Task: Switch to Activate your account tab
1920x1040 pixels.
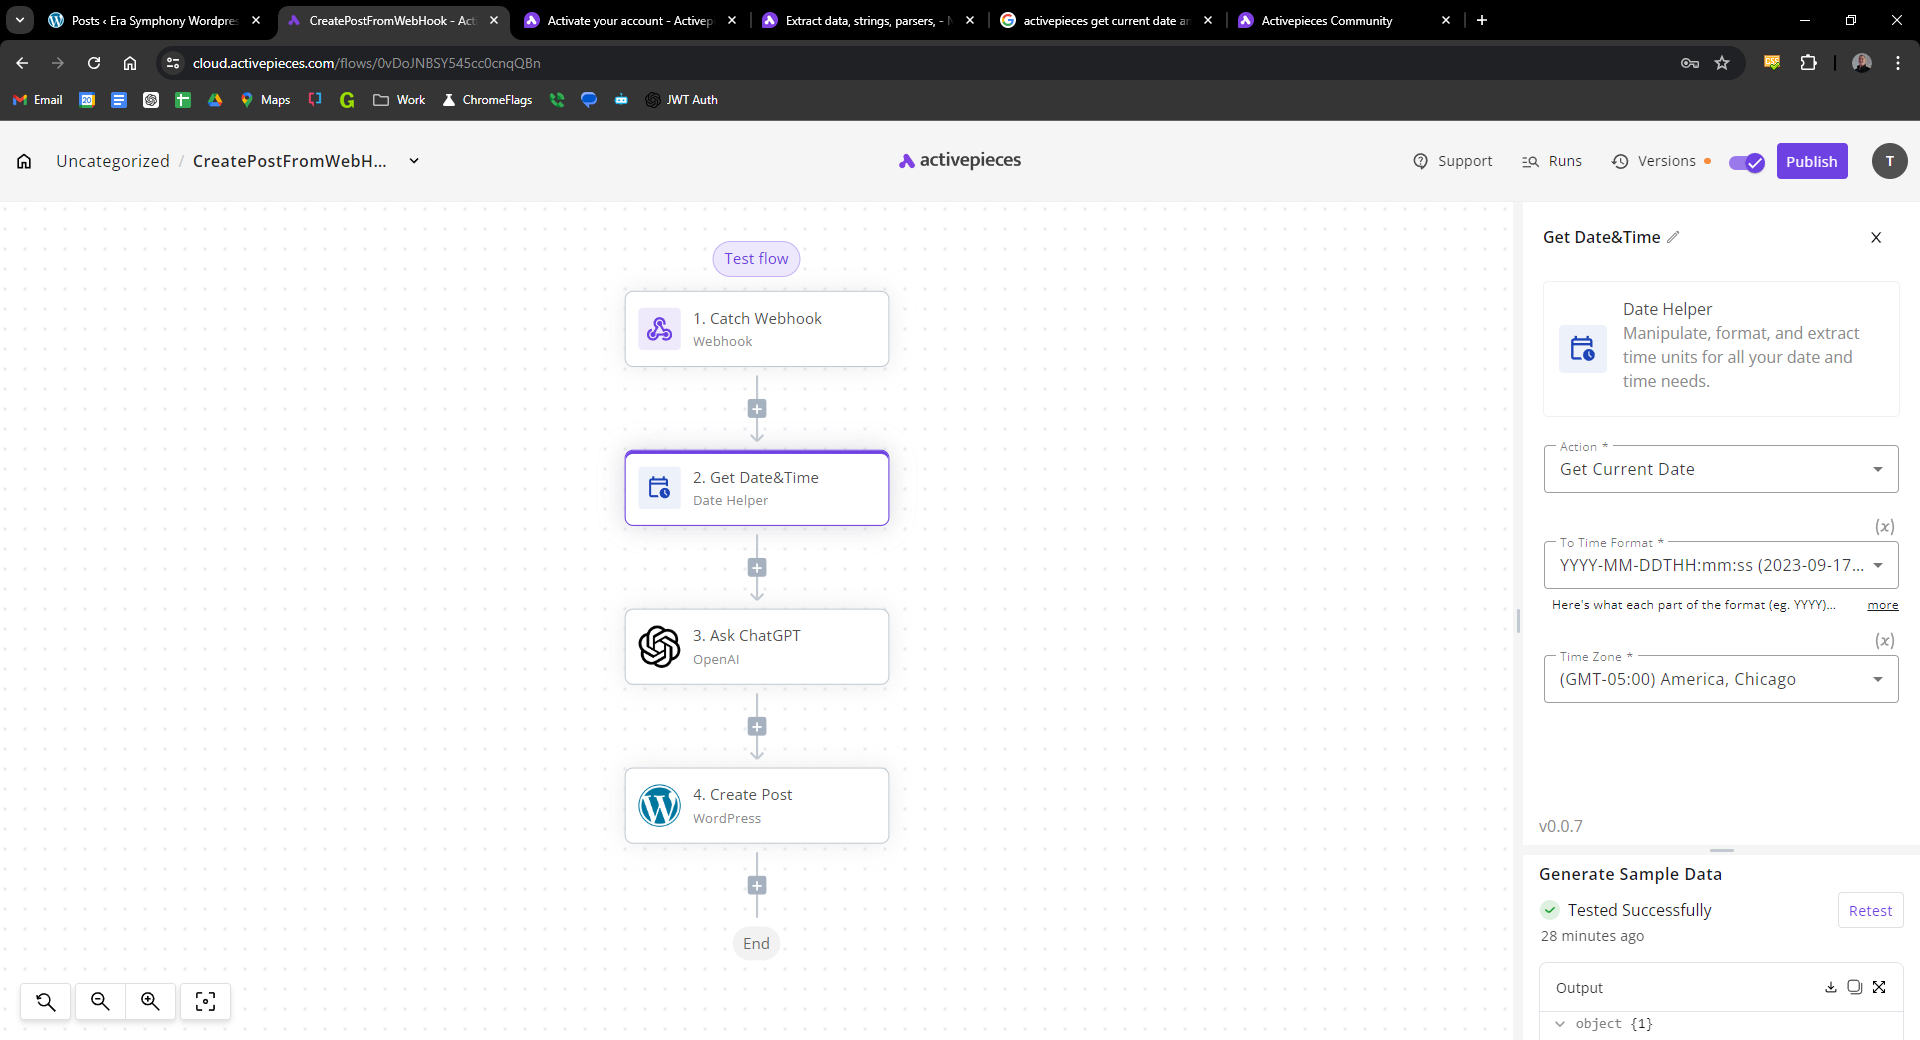Action: (630, 20)
